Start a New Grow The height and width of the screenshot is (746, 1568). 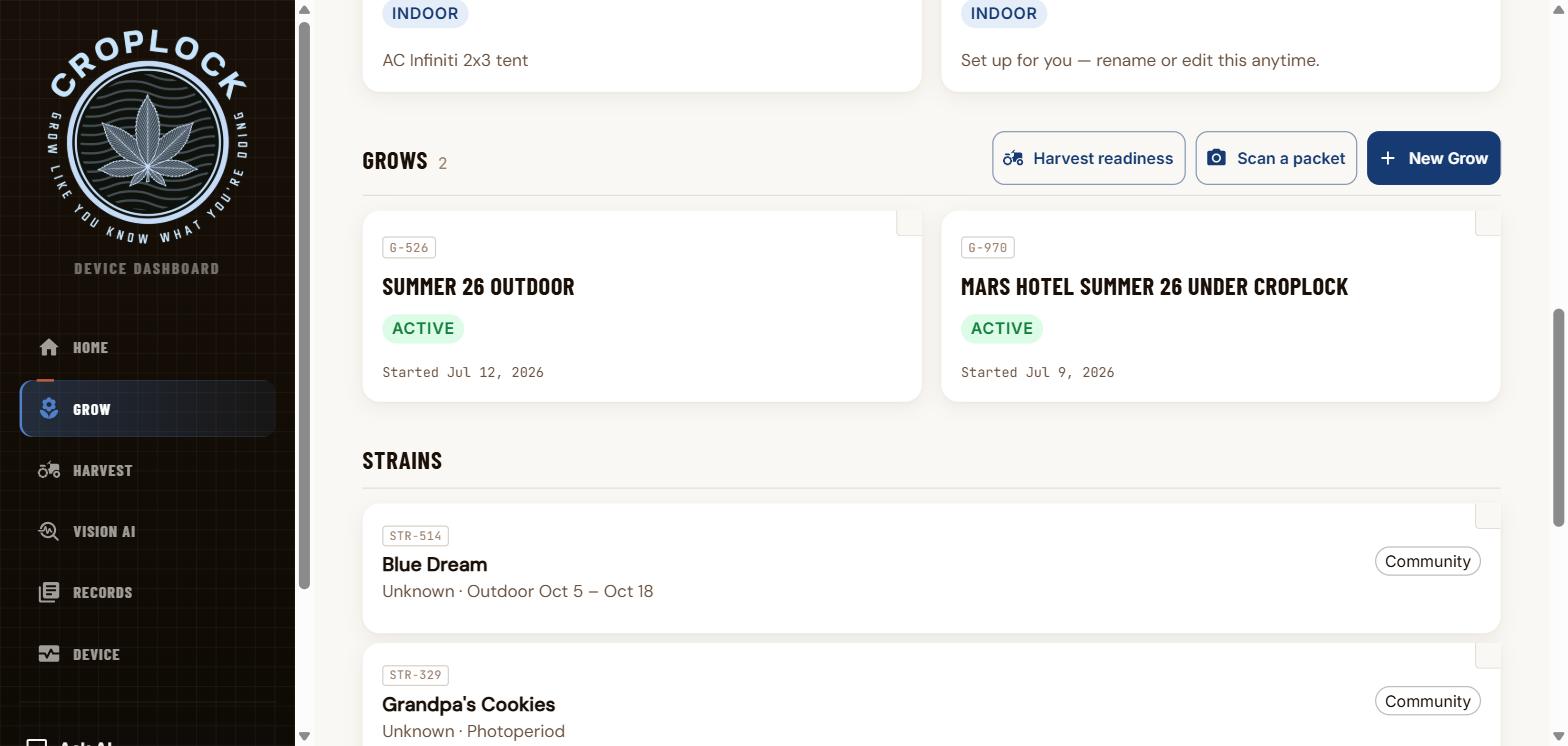coord(1433,158)
